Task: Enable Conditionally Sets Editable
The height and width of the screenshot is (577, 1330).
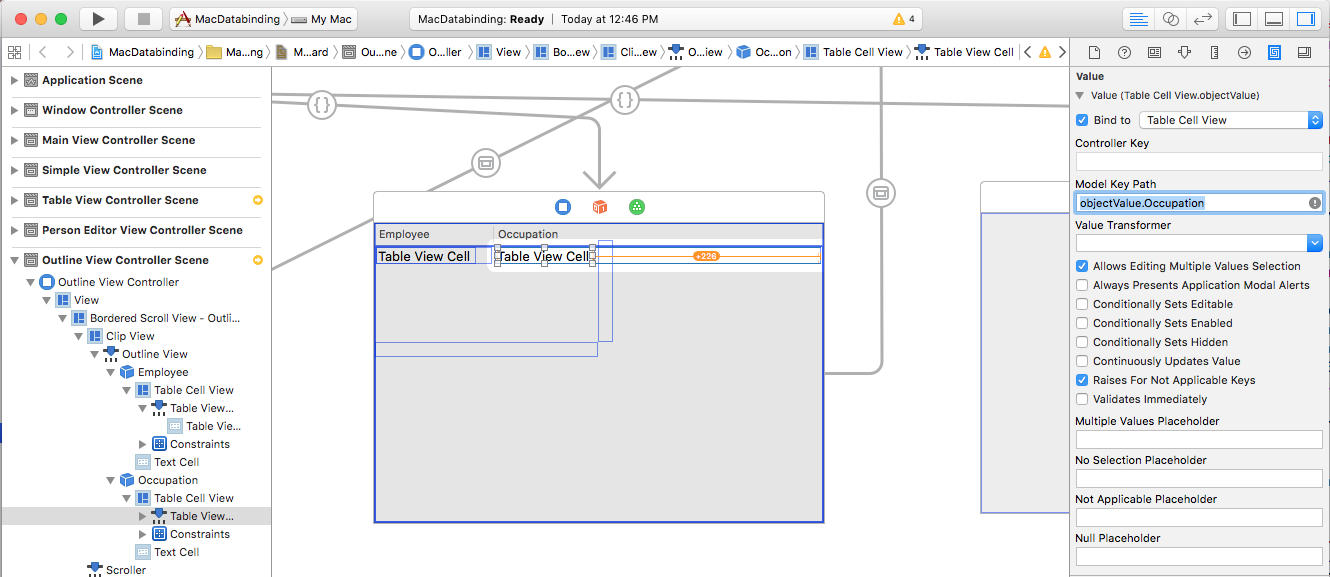Action: 1082,304
